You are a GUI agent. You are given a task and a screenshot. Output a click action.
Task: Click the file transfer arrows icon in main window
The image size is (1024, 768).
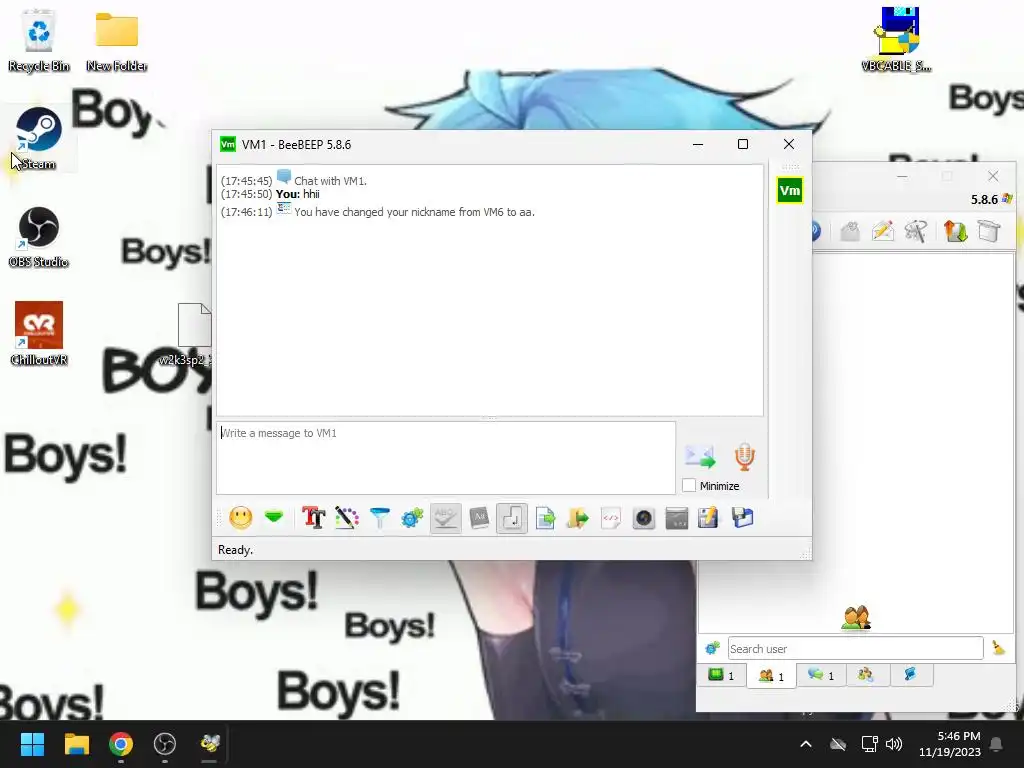pyautogui.click(x=955, y=231)
